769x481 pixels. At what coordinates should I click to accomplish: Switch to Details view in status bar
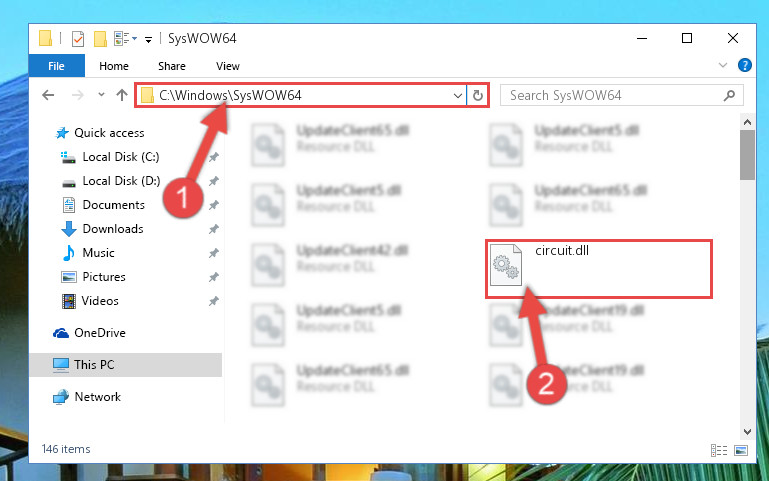(719, 450)
